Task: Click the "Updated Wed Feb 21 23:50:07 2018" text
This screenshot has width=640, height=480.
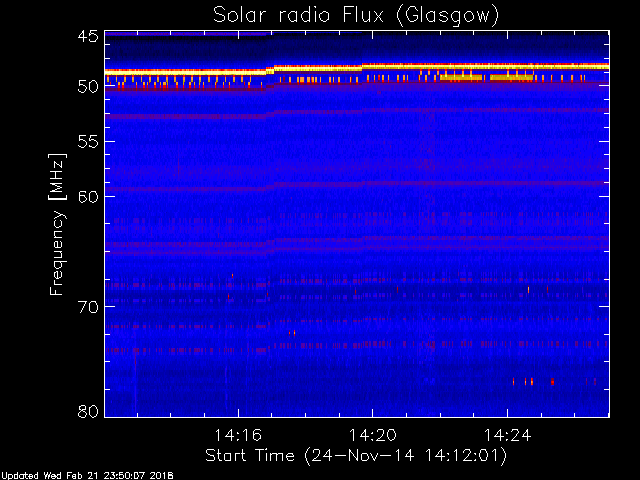Action: [87, 476]
